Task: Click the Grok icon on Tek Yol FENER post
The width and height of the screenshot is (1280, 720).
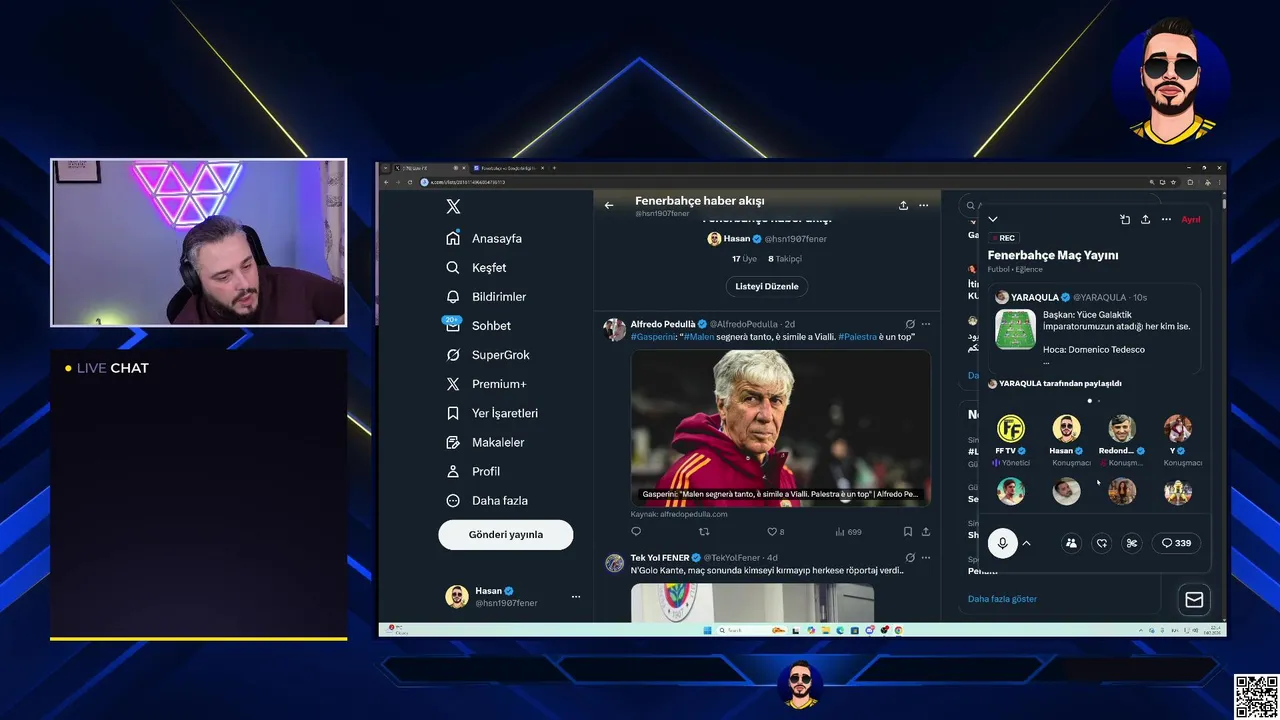Action: 910,557
